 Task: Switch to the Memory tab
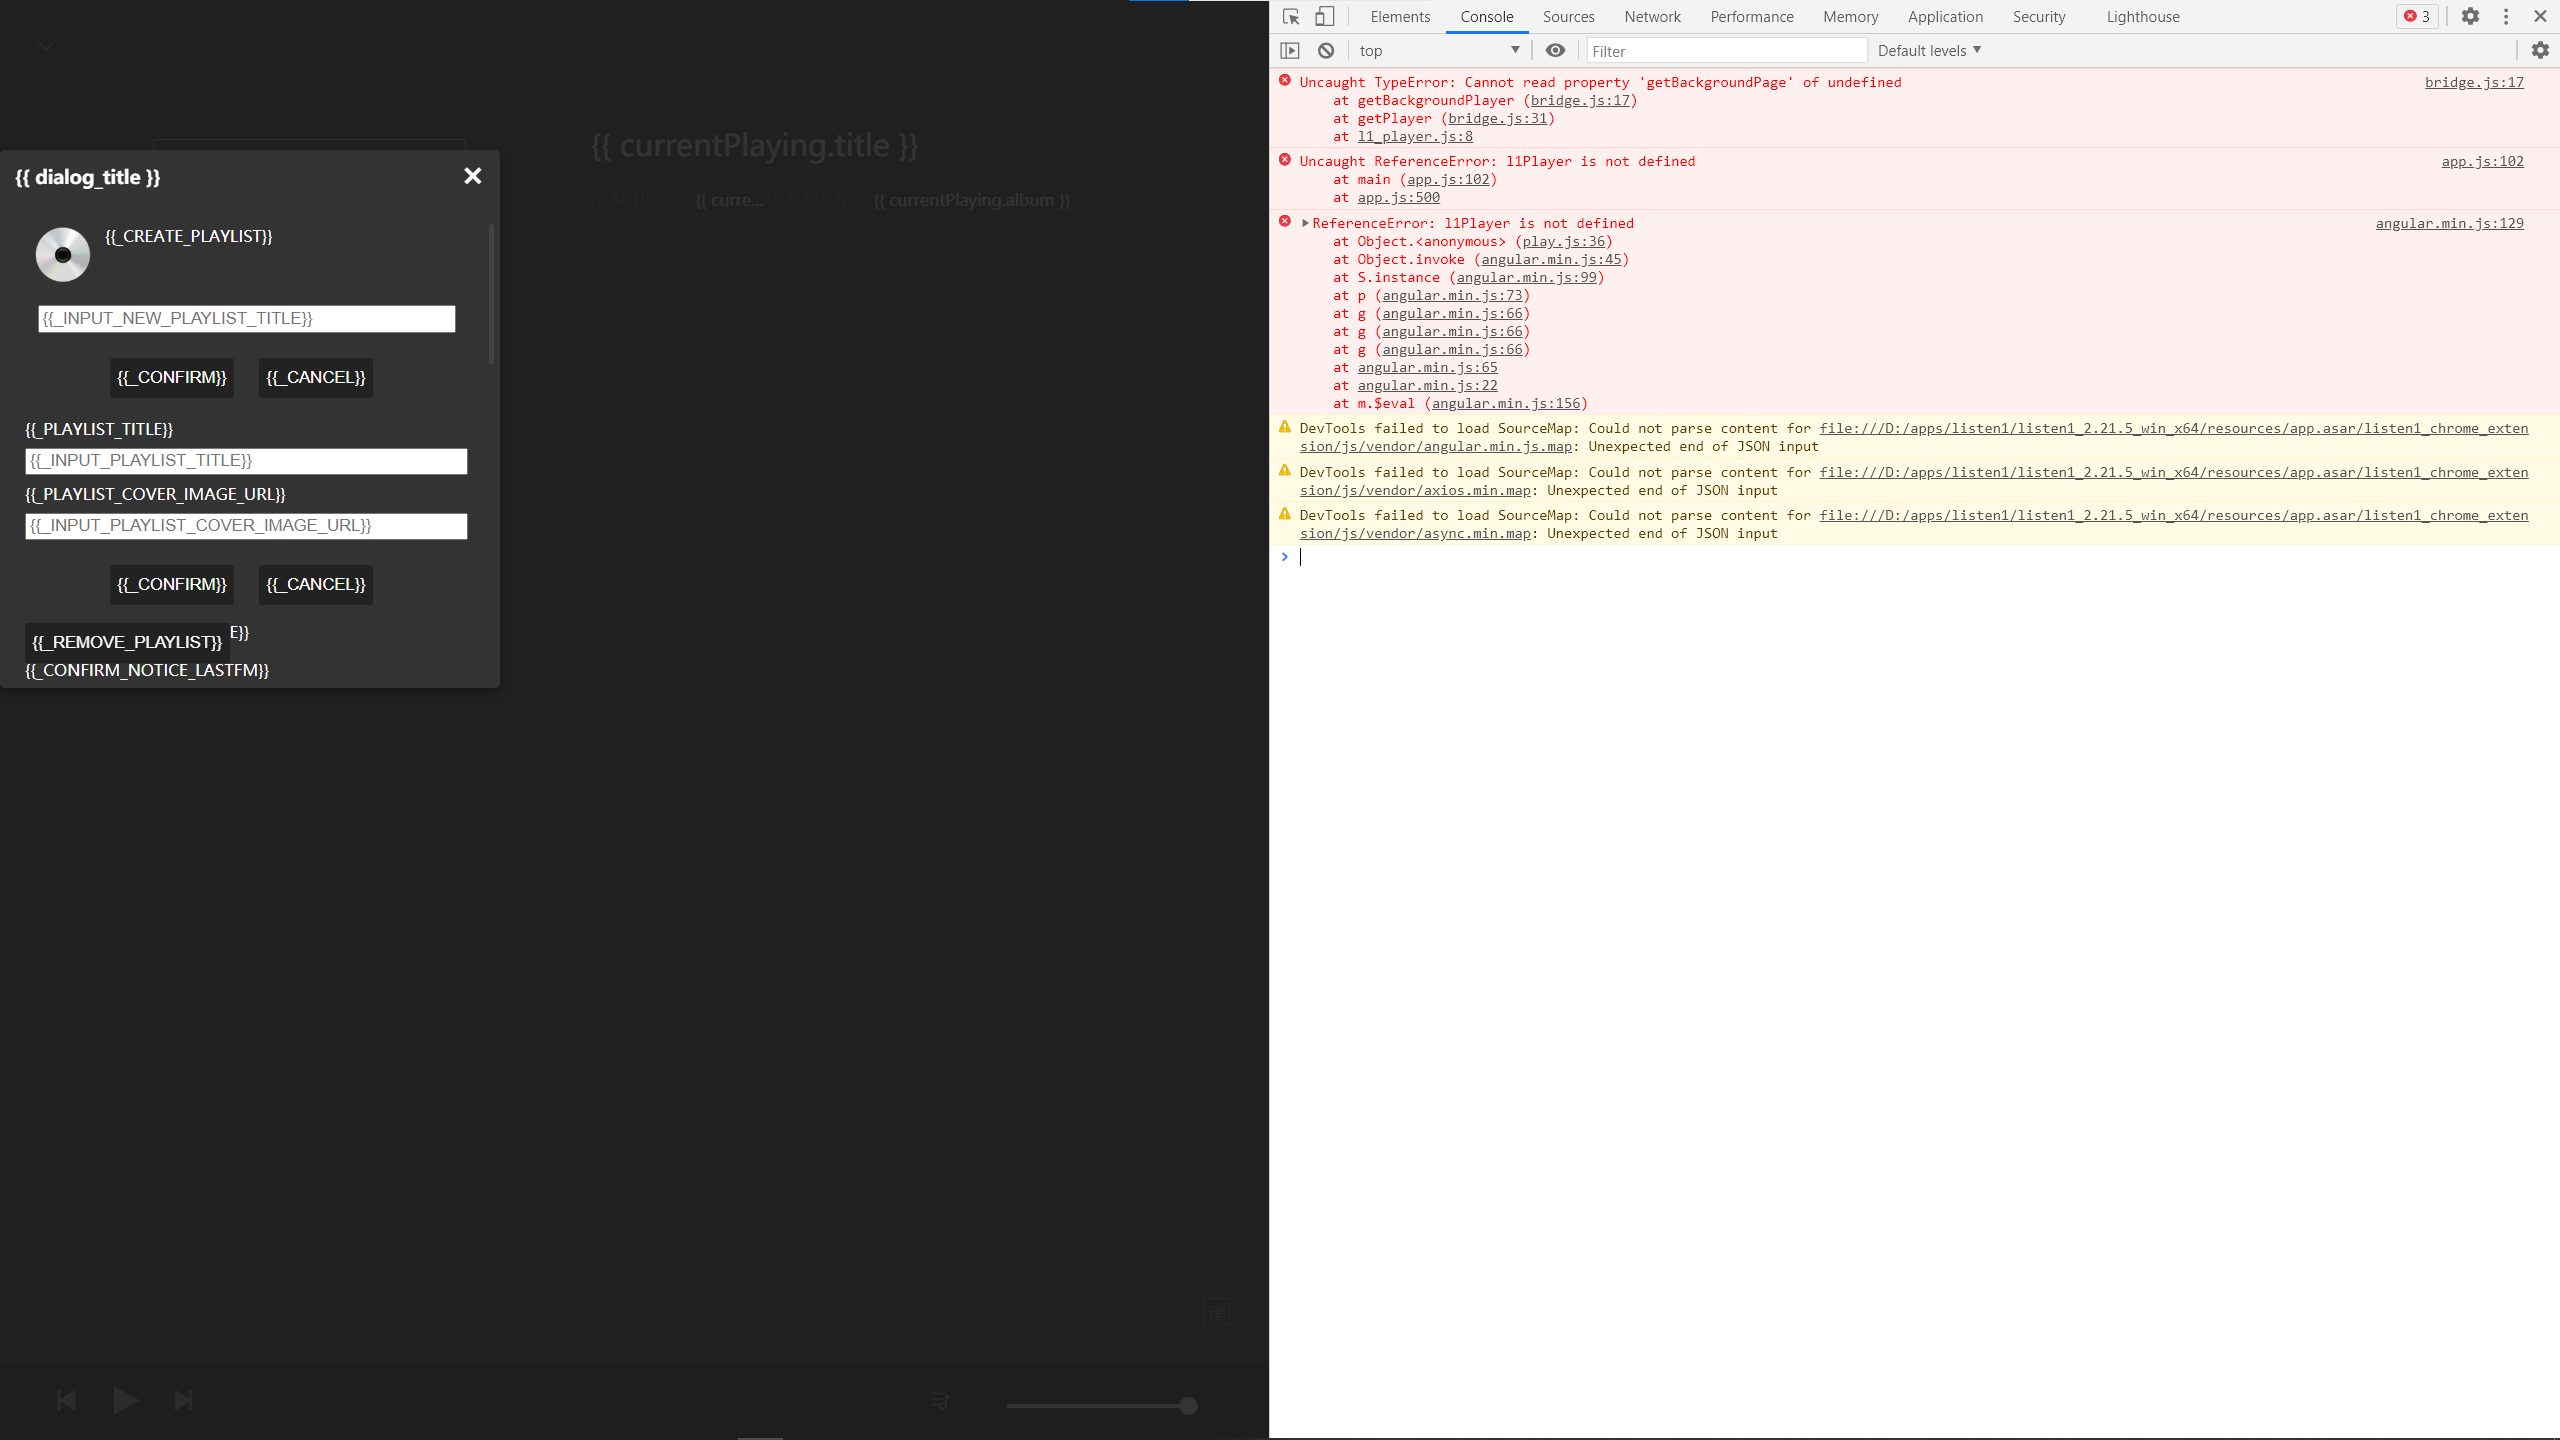[x=1850, y=17]
